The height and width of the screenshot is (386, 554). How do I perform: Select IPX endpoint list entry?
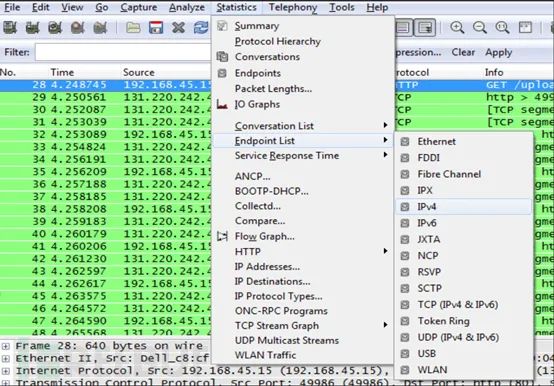[425, 190]
